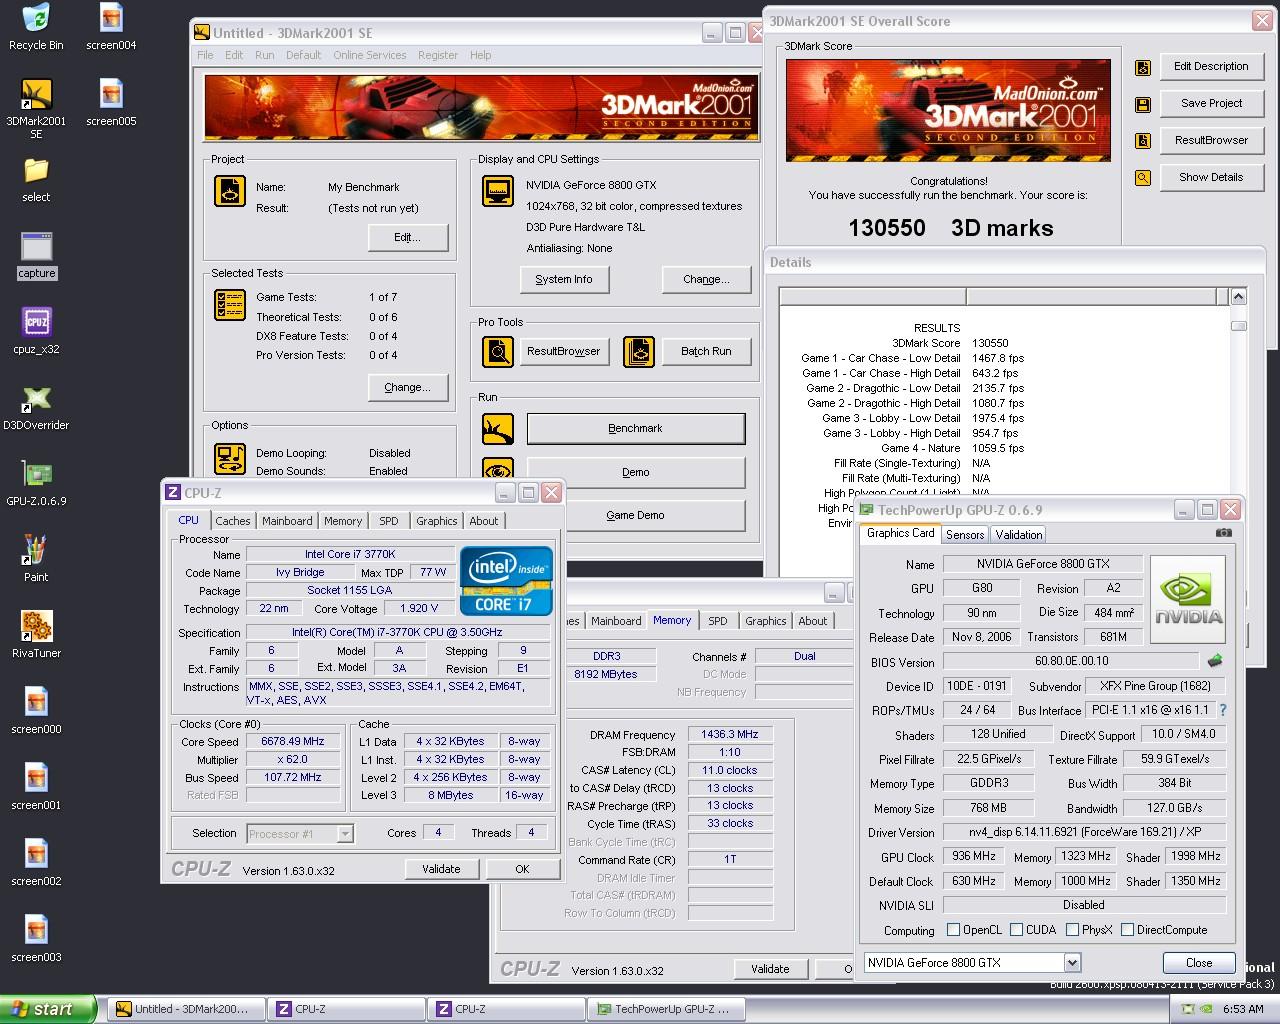Click the Details list scrollbar up arrow

point(1238,297)
